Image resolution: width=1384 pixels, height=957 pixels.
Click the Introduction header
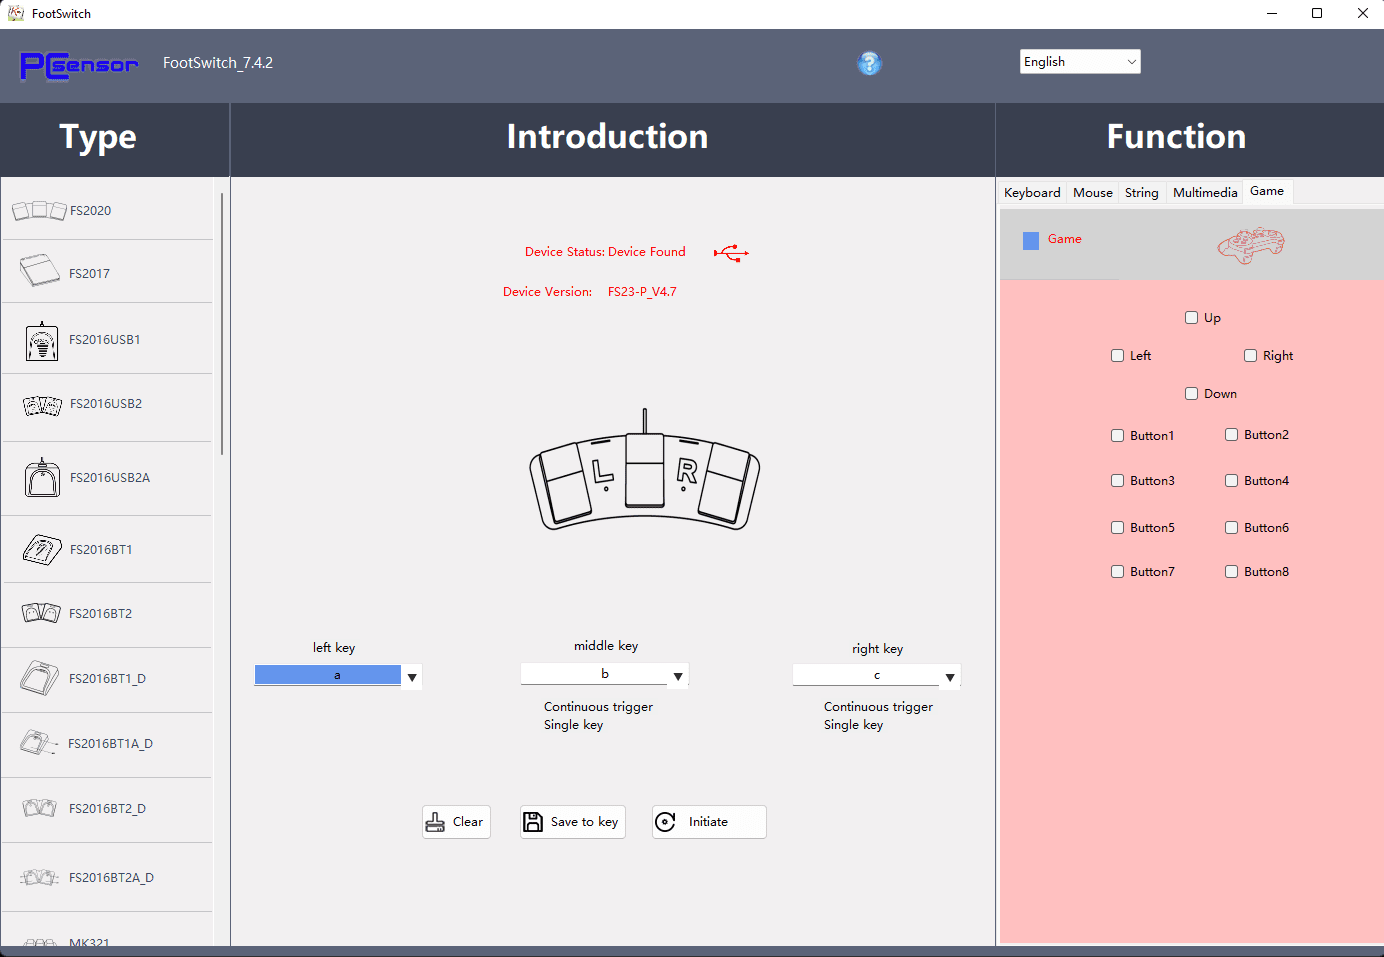(x=607, y=137)
